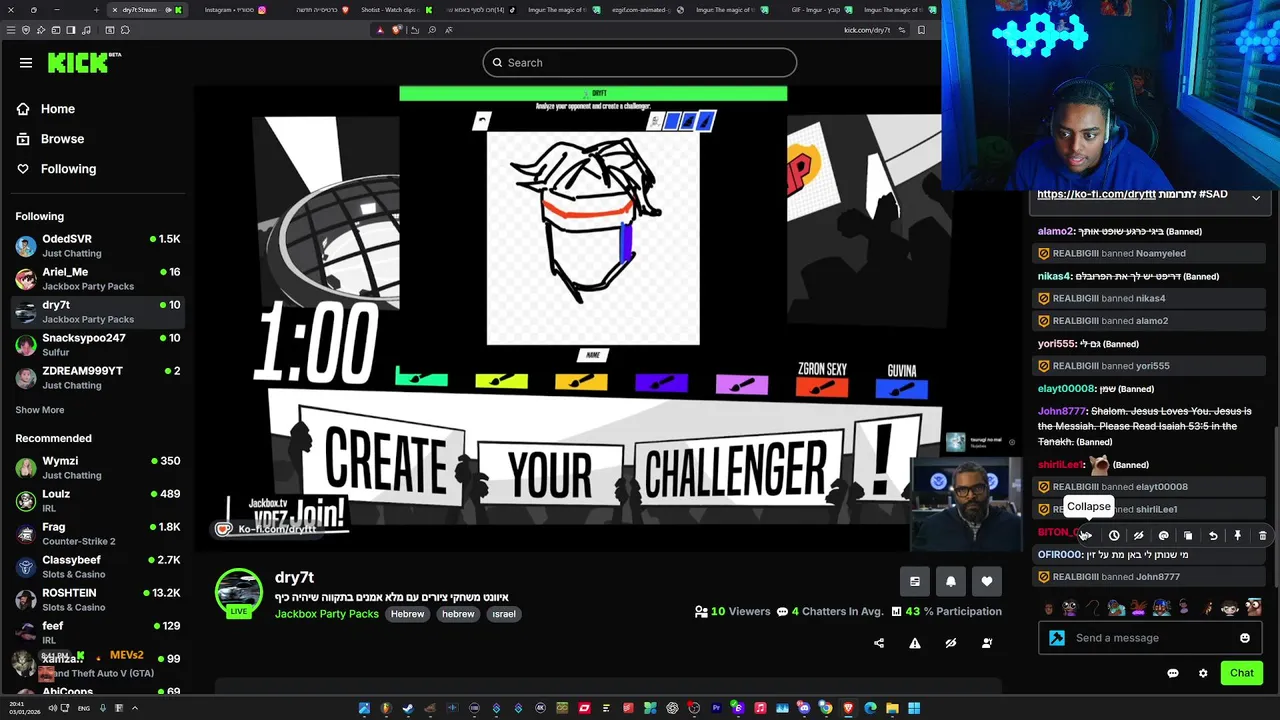The image size is (1280, 720).
Task: Expand pinned message chevron in chat
Action: tap(1256, 198)
